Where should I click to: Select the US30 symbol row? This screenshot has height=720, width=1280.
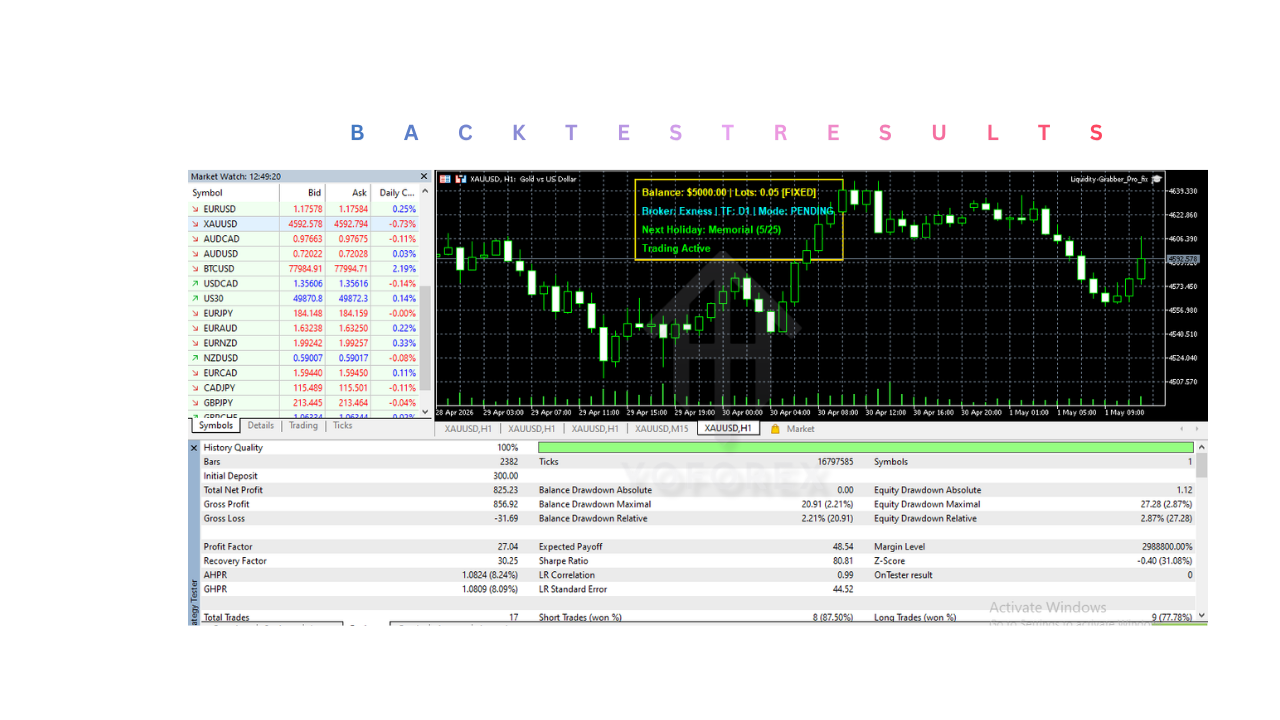click(304, 298)
